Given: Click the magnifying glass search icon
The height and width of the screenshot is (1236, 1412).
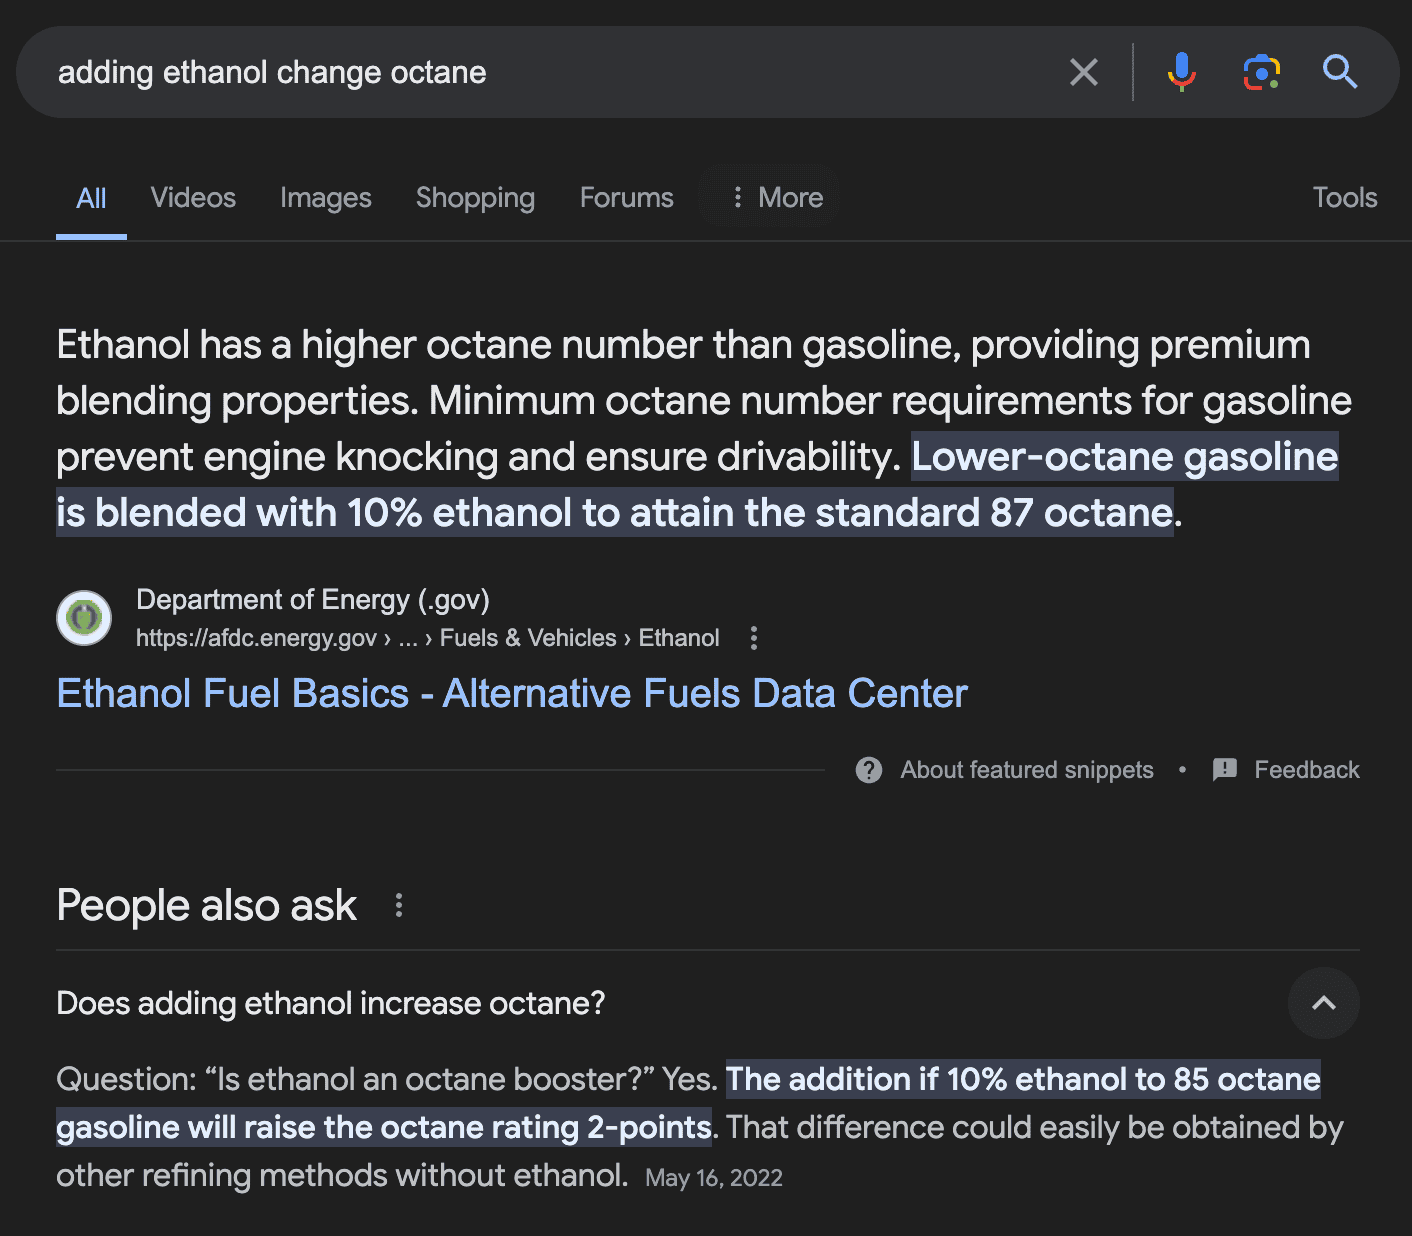Looking at the screenshot, I should [x=1340, y=72].
